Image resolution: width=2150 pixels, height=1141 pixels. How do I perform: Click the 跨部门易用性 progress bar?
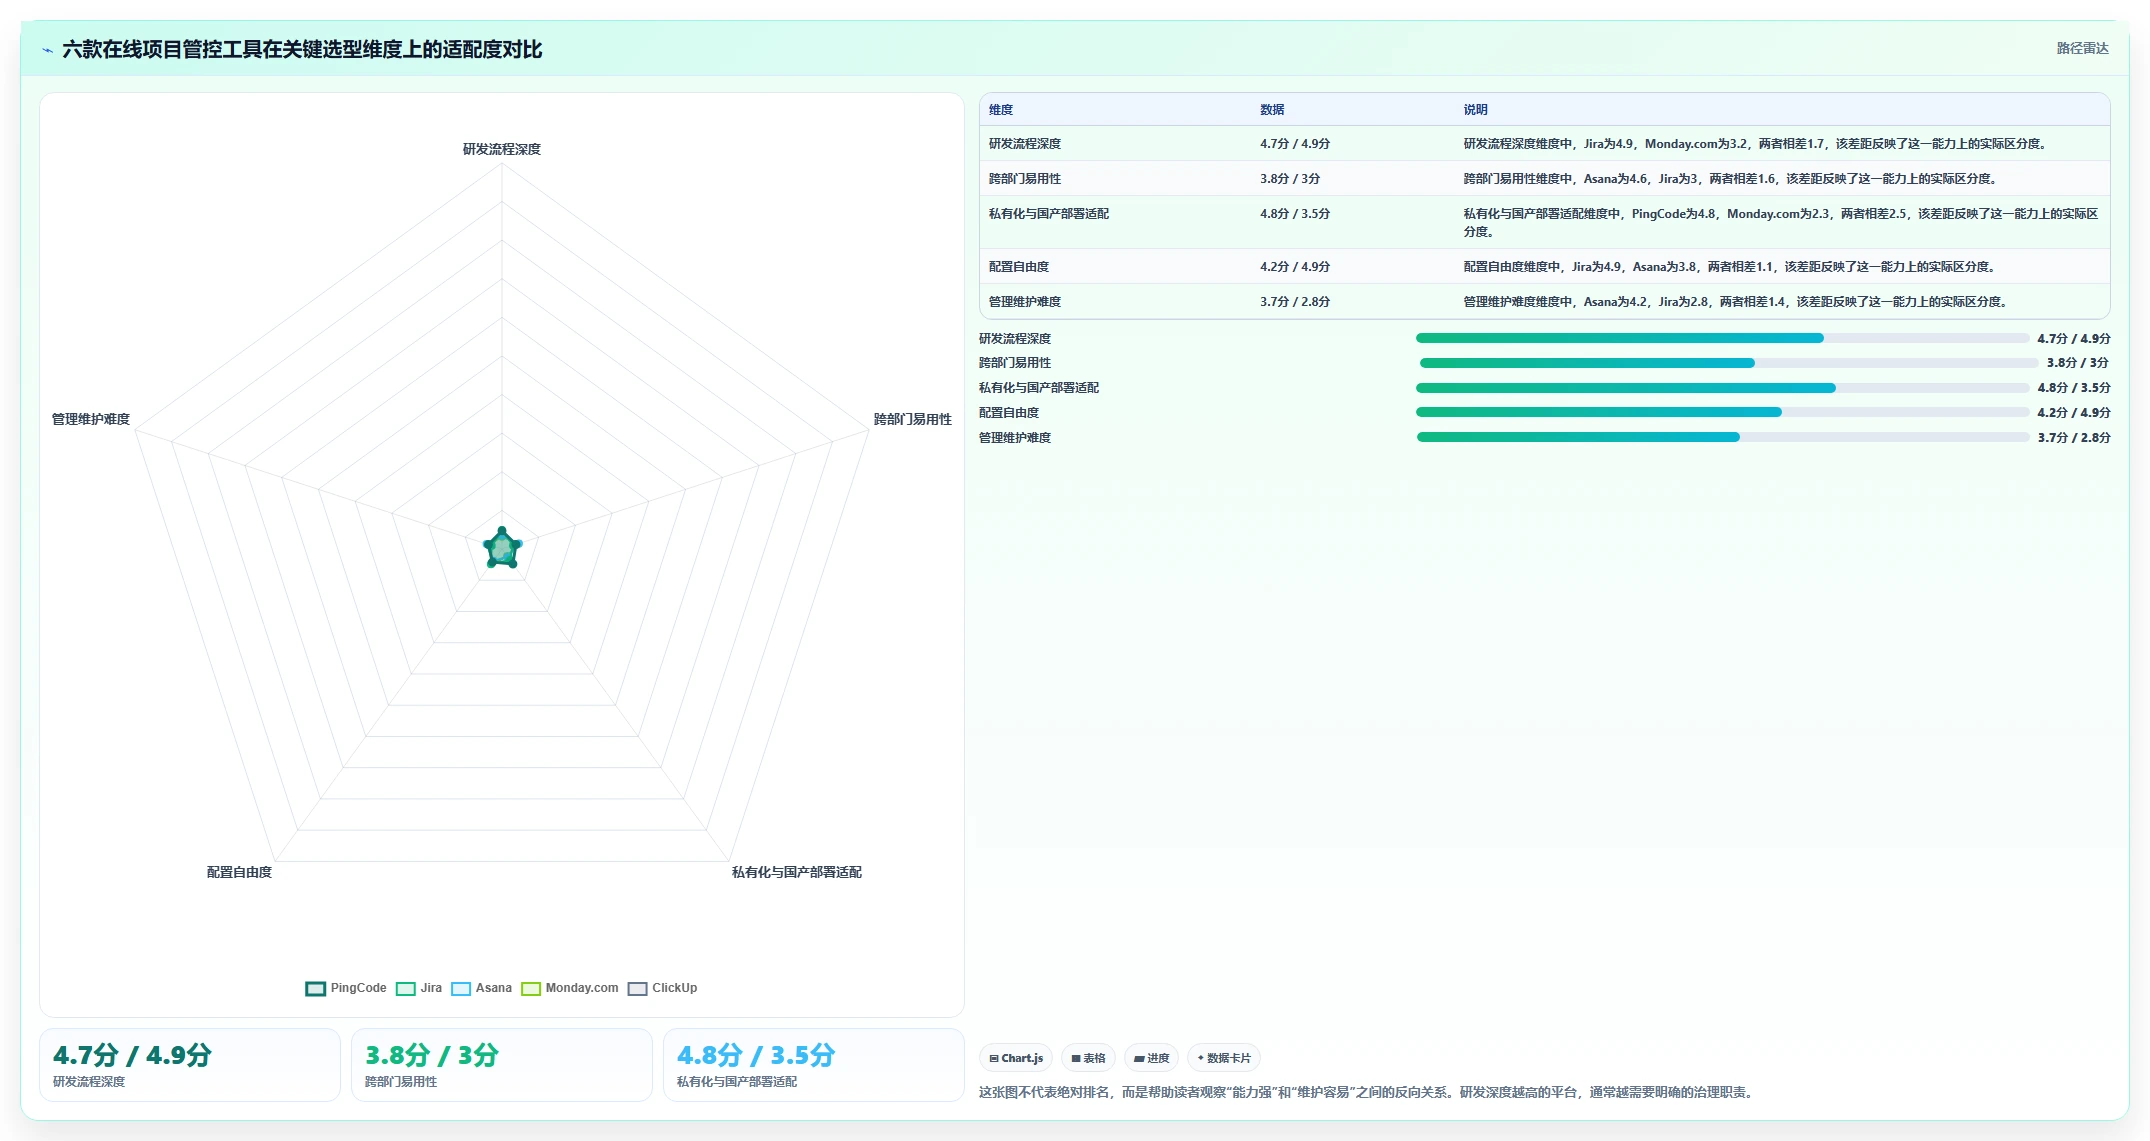point(1728,363)
